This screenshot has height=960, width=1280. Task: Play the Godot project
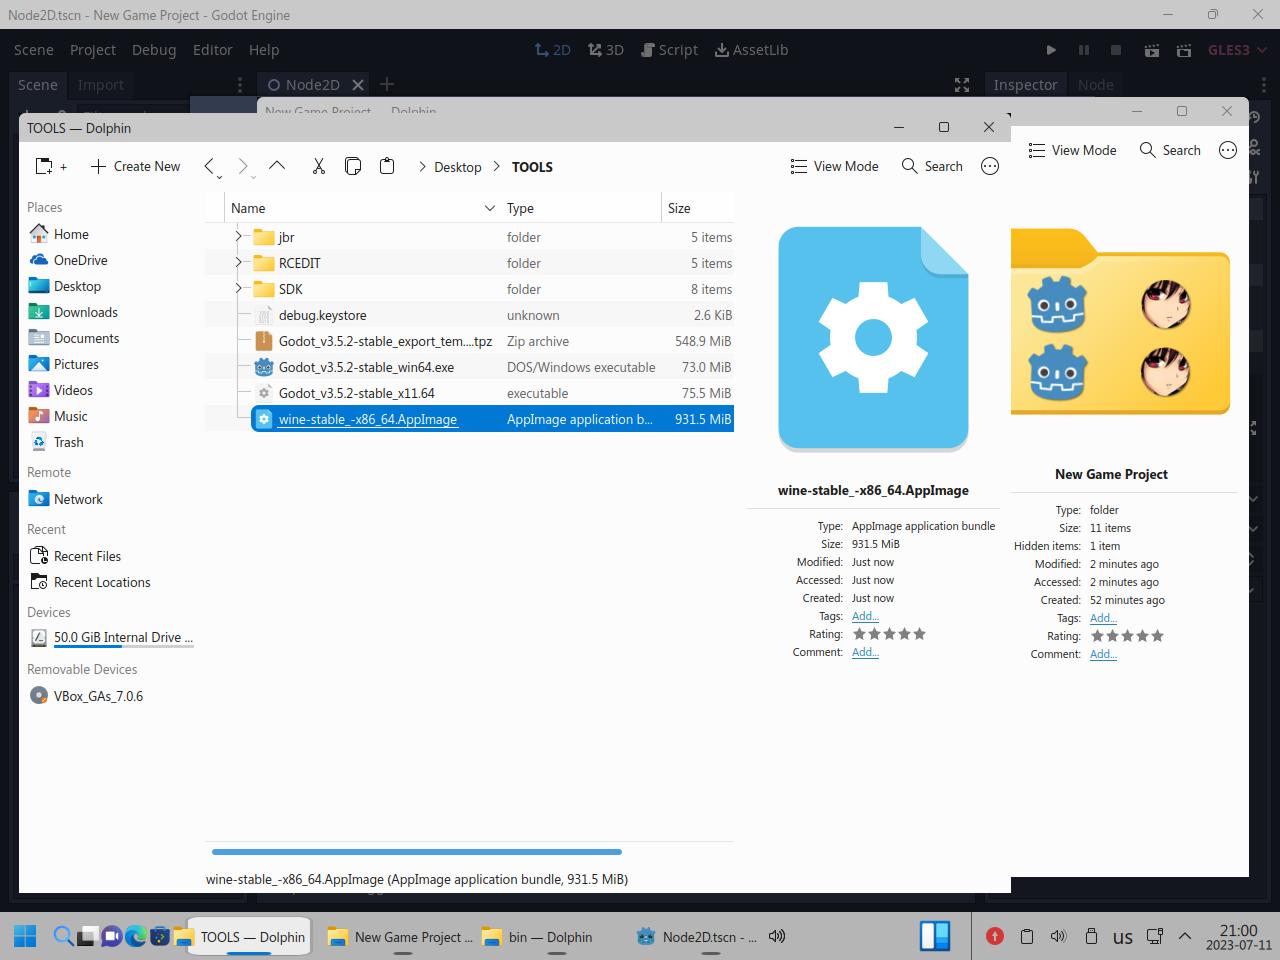tap(1051, 50)
